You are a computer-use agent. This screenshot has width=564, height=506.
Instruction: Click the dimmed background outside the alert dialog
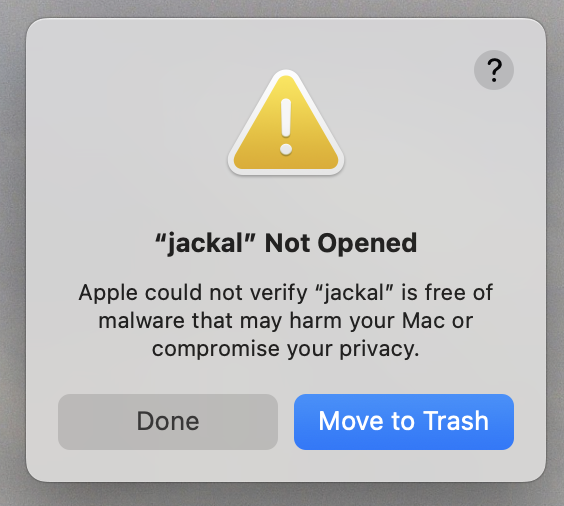[x=13, y=252]
